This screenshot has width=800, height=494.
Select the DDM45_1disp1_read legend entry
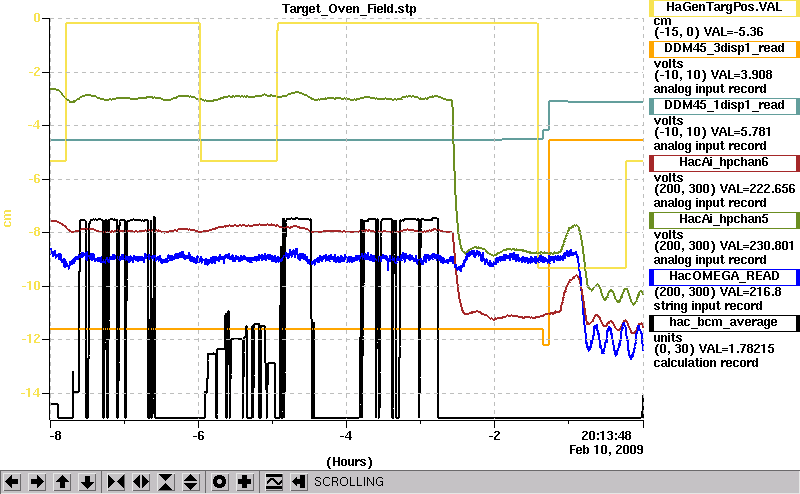click(x=724, y=106)
